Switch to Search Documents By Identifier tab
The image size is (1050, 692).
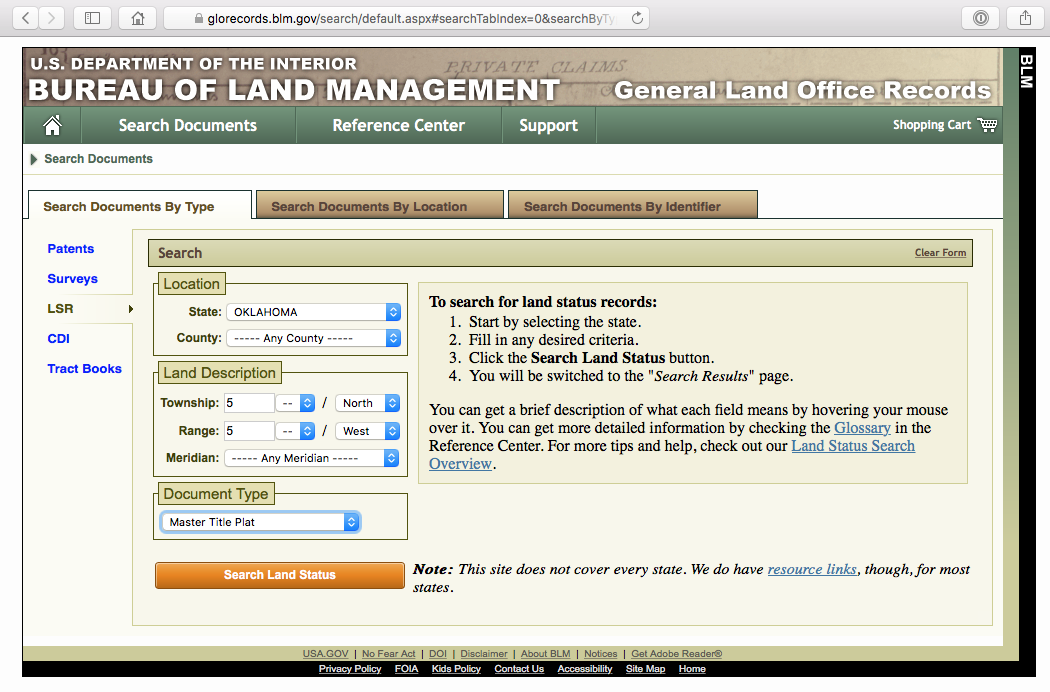pyautogui.click(x=632, y=205)
